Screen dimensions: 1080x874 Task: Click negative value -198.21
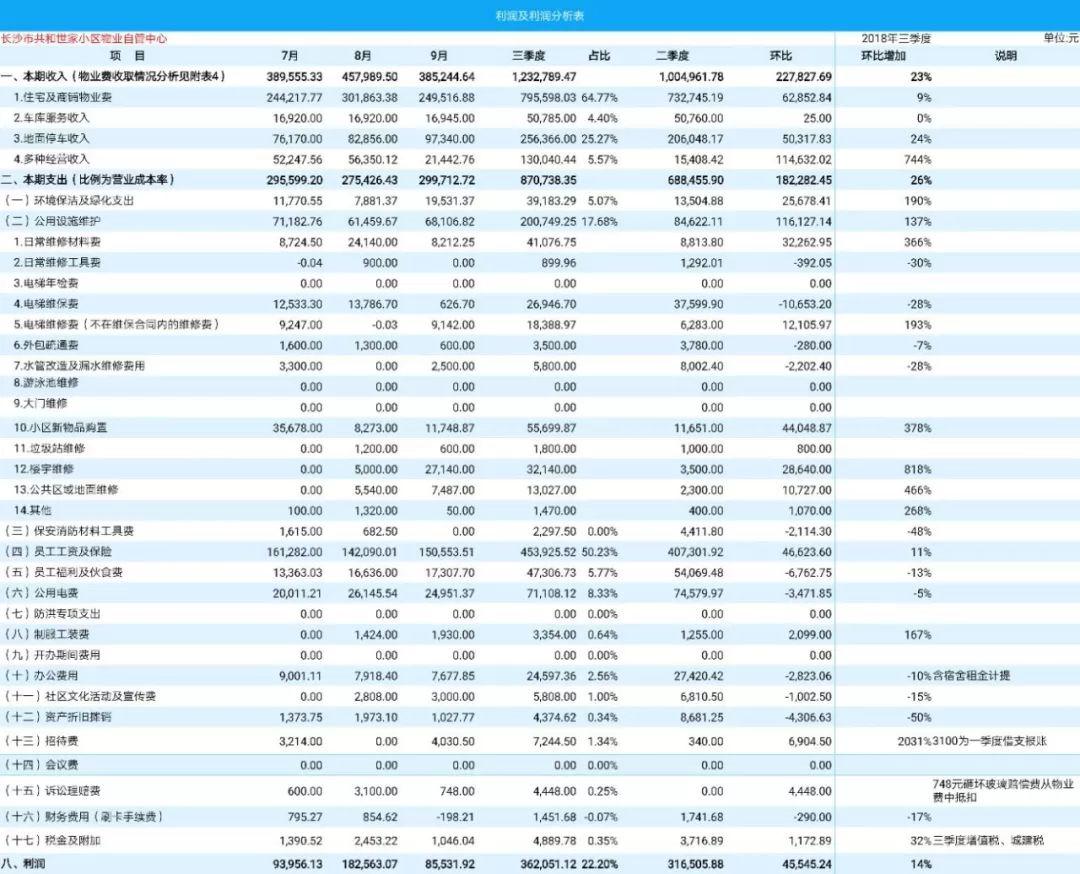pos(455,817)
